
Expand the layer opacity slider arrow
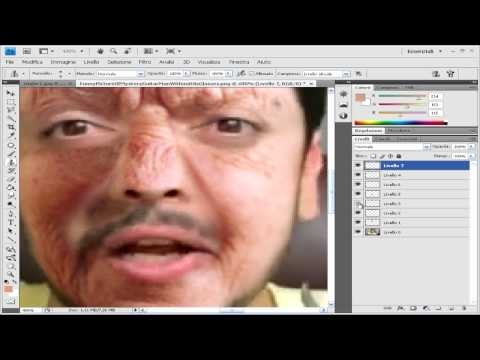(x=471, y=147)
